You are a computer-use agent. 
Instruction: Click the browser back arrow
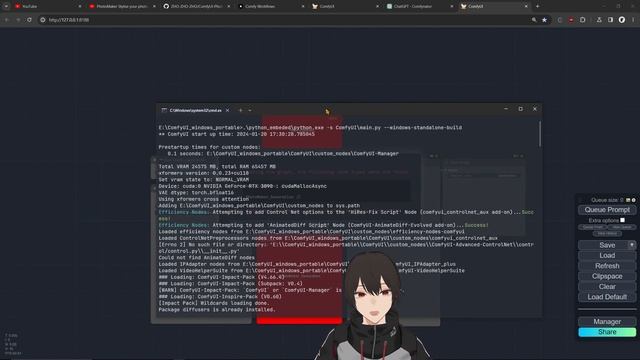7,20
